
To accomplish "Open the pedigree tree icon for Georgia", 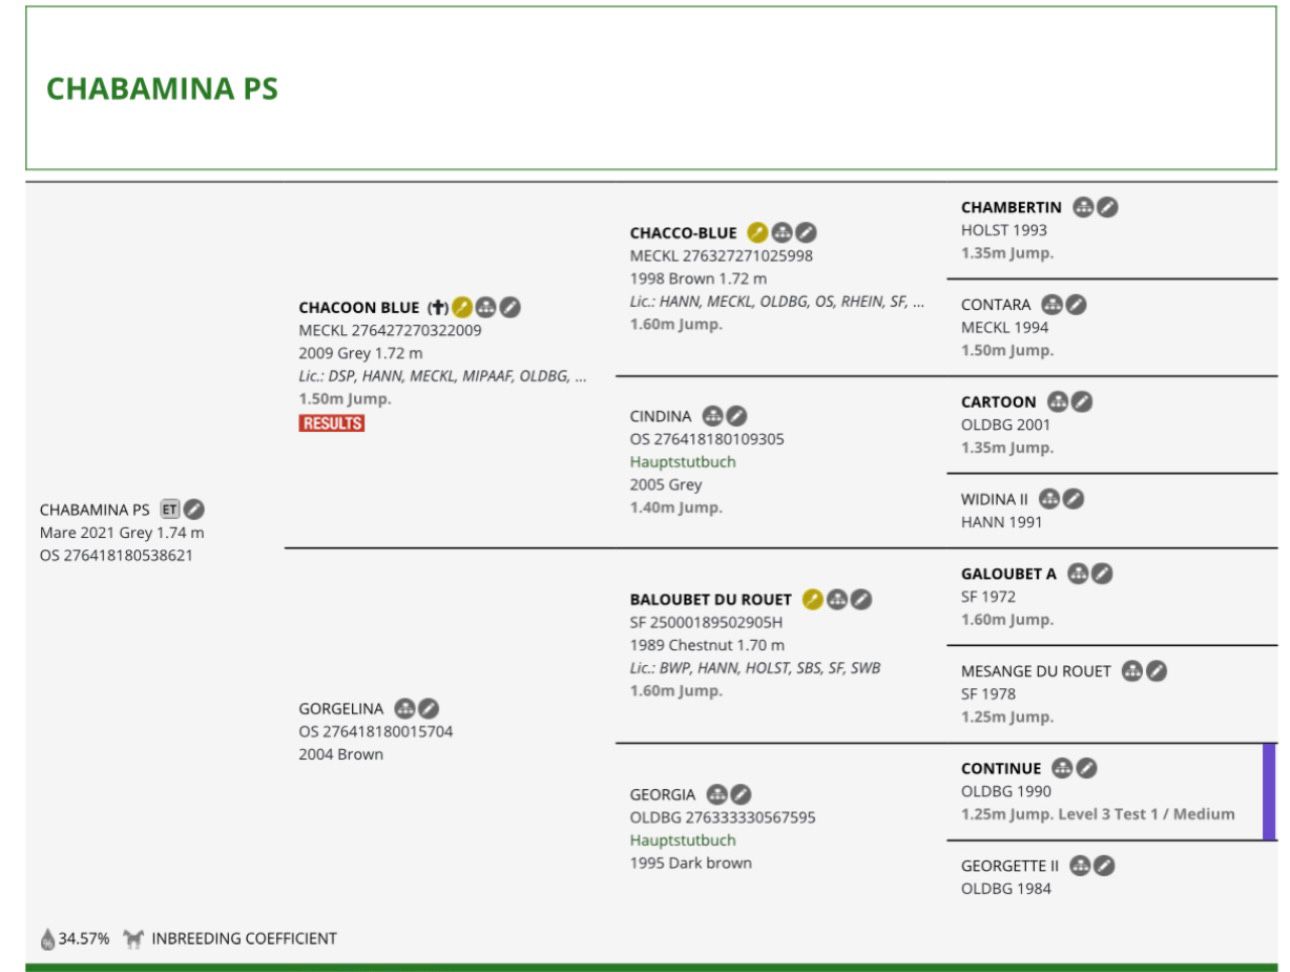I will pyautogui.click(x=717, y=794).
